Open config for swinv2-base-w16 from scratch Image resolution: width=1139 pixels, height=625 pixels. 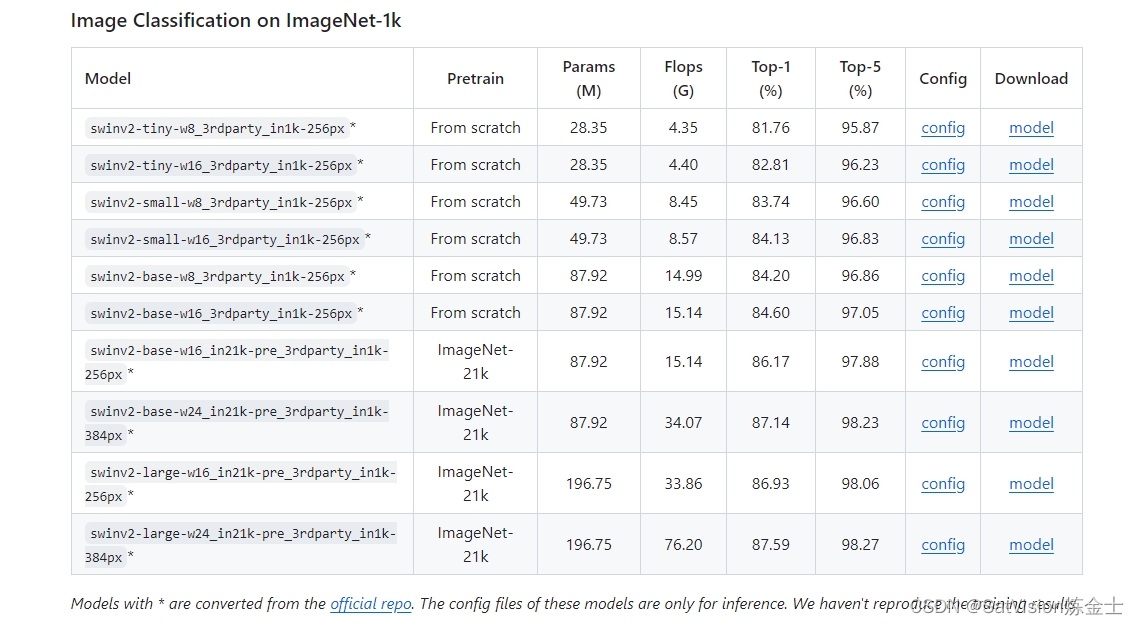tap(943, 313)
